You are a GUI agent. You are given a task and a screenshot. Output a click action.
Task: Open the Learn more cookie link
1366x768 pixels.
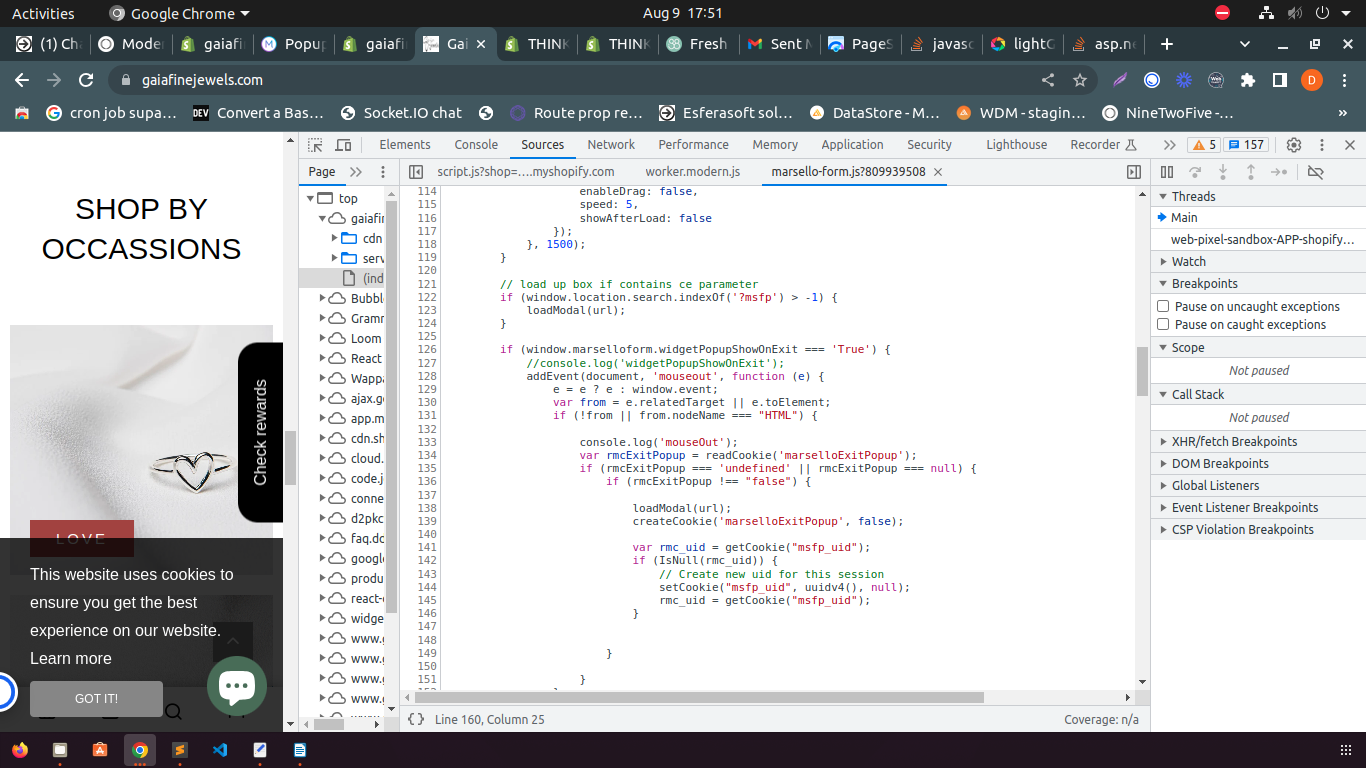point(71,658)
